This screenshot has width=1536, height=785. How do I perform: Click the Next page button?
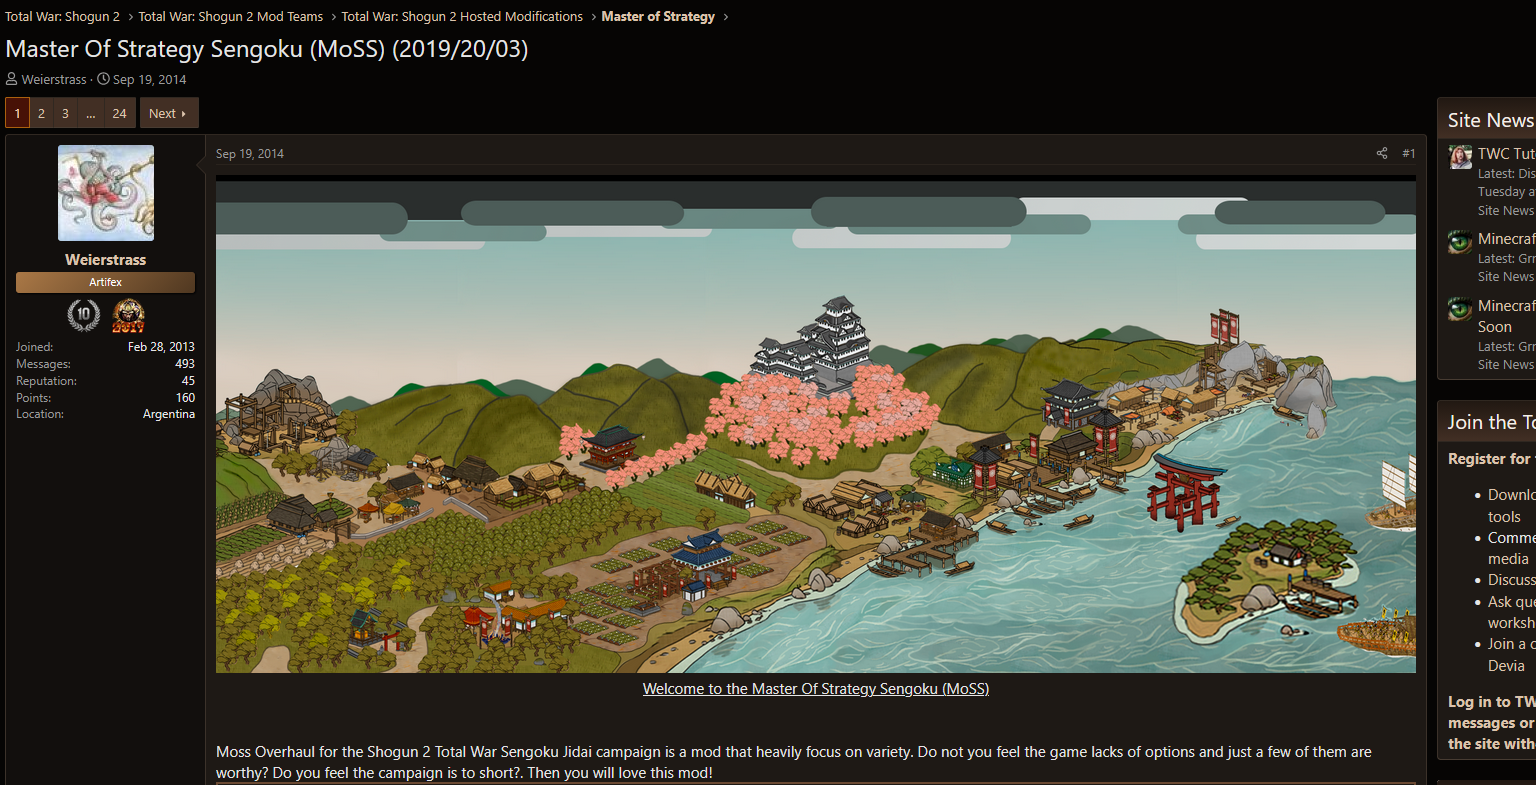click(168, 113)
